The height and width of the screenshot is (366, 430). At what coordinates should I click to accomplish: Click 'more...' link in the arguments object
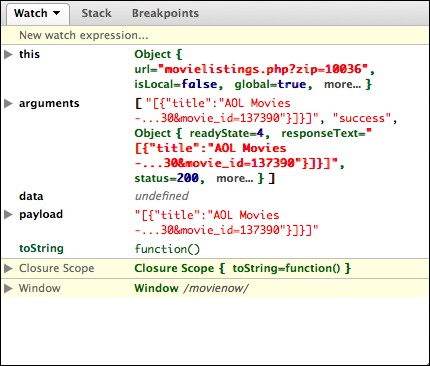click(x=235, y=178)
